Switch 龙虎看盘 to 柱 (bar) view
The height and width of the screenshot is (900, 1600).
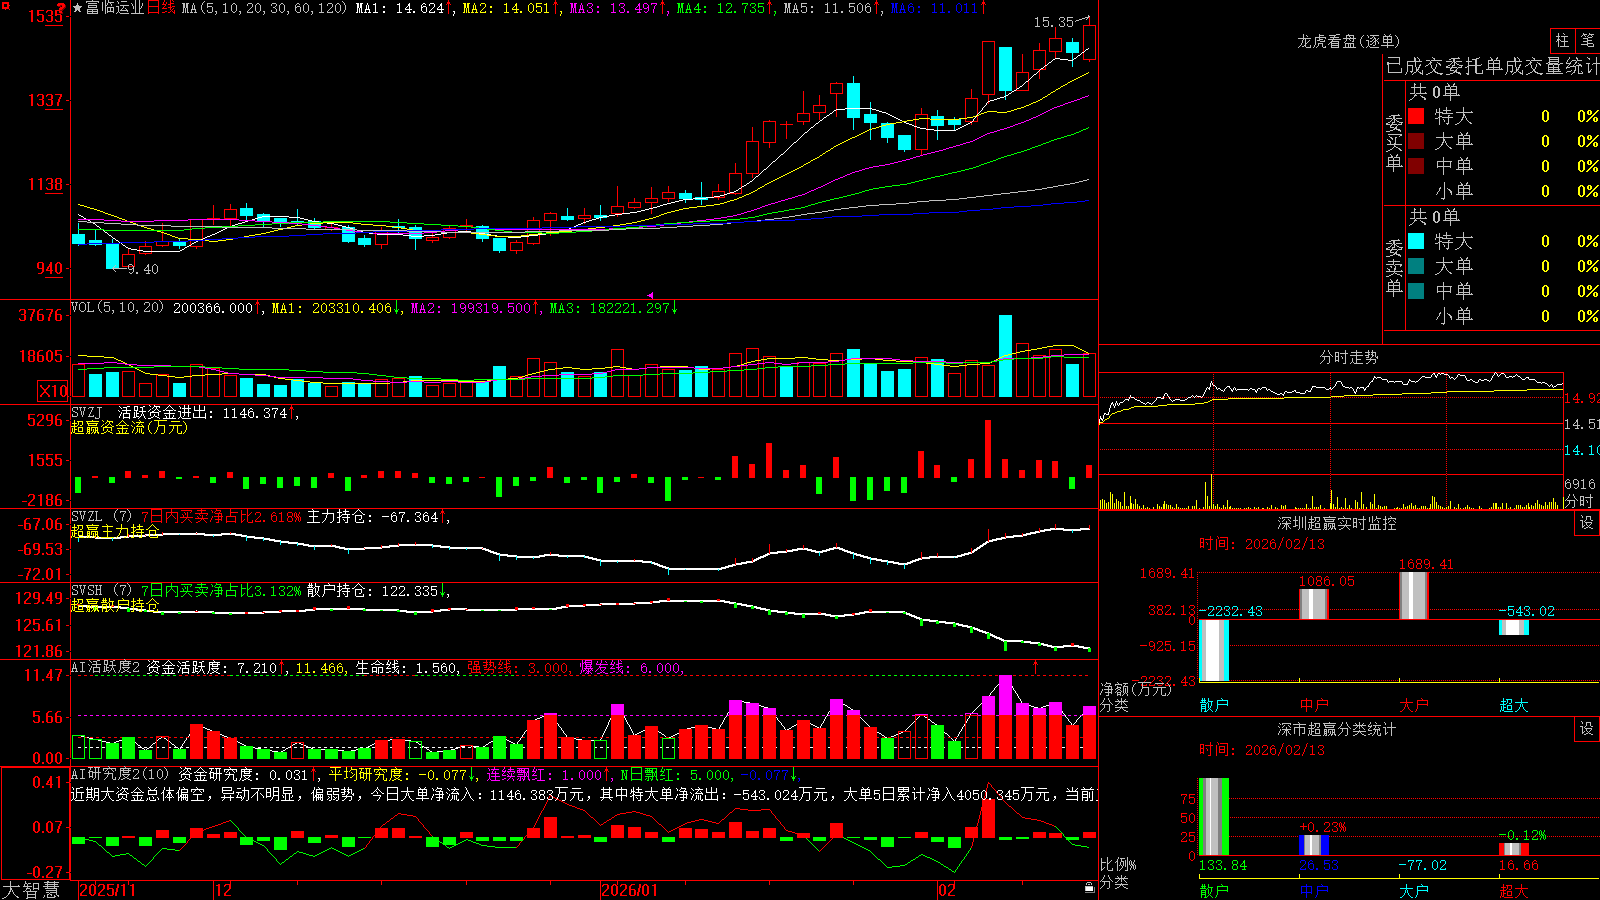pyautogui.click(x=1562, y=41)
